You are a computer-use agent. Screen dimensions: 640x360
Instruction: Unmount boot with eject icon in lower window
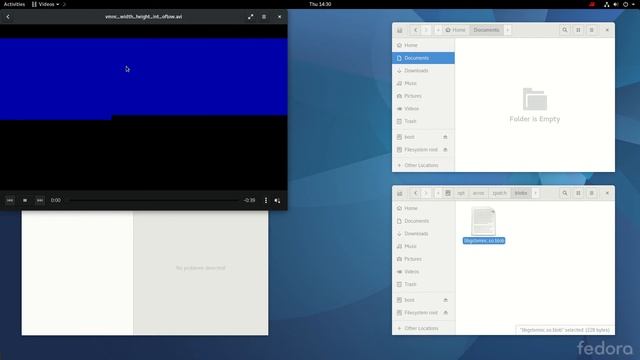445,300
